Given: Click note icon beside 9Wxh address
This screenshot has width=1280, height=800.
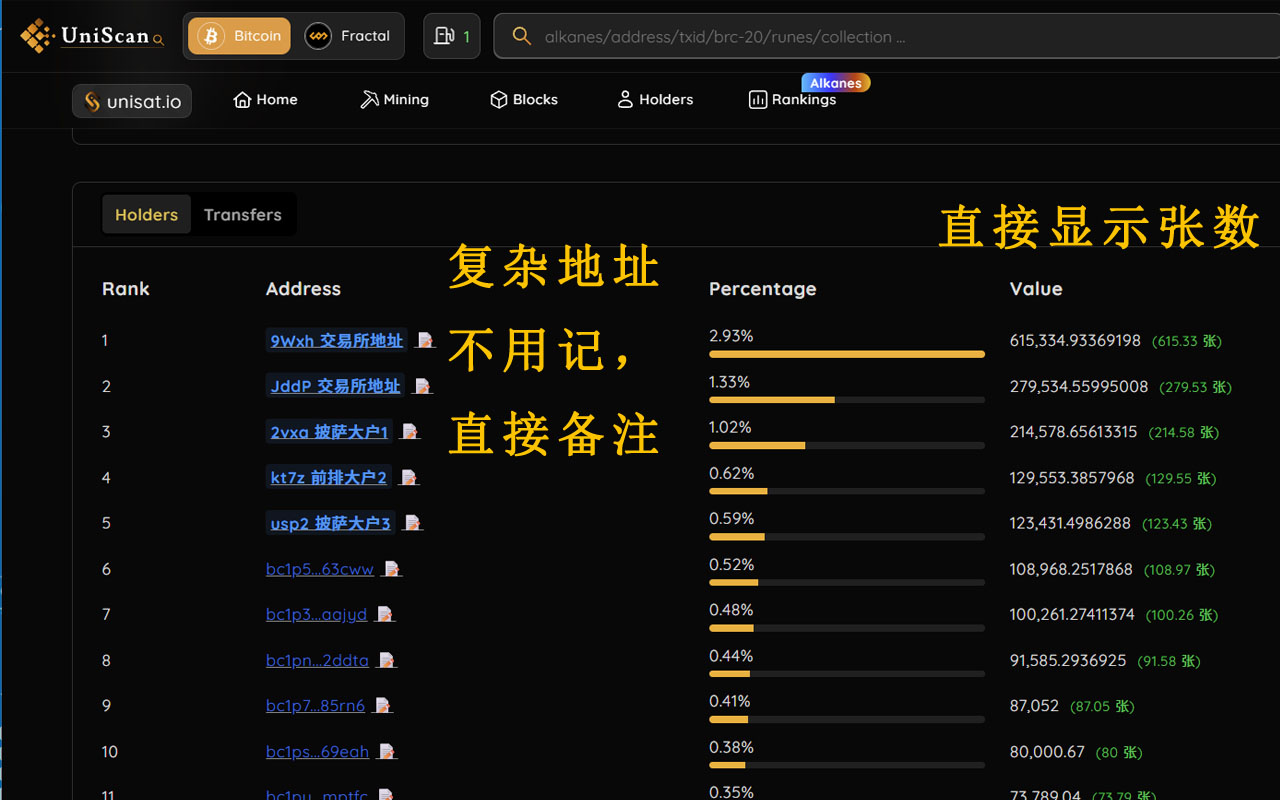Looking at the screenshot, I should pos(425,341).
